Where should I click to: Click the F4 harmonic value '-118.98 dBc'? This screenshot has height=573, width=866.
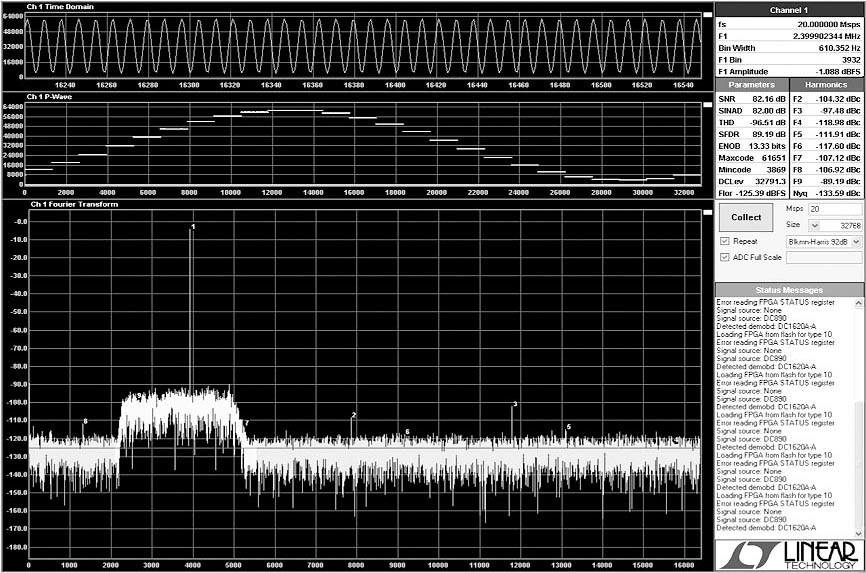(x=838, y=123)
